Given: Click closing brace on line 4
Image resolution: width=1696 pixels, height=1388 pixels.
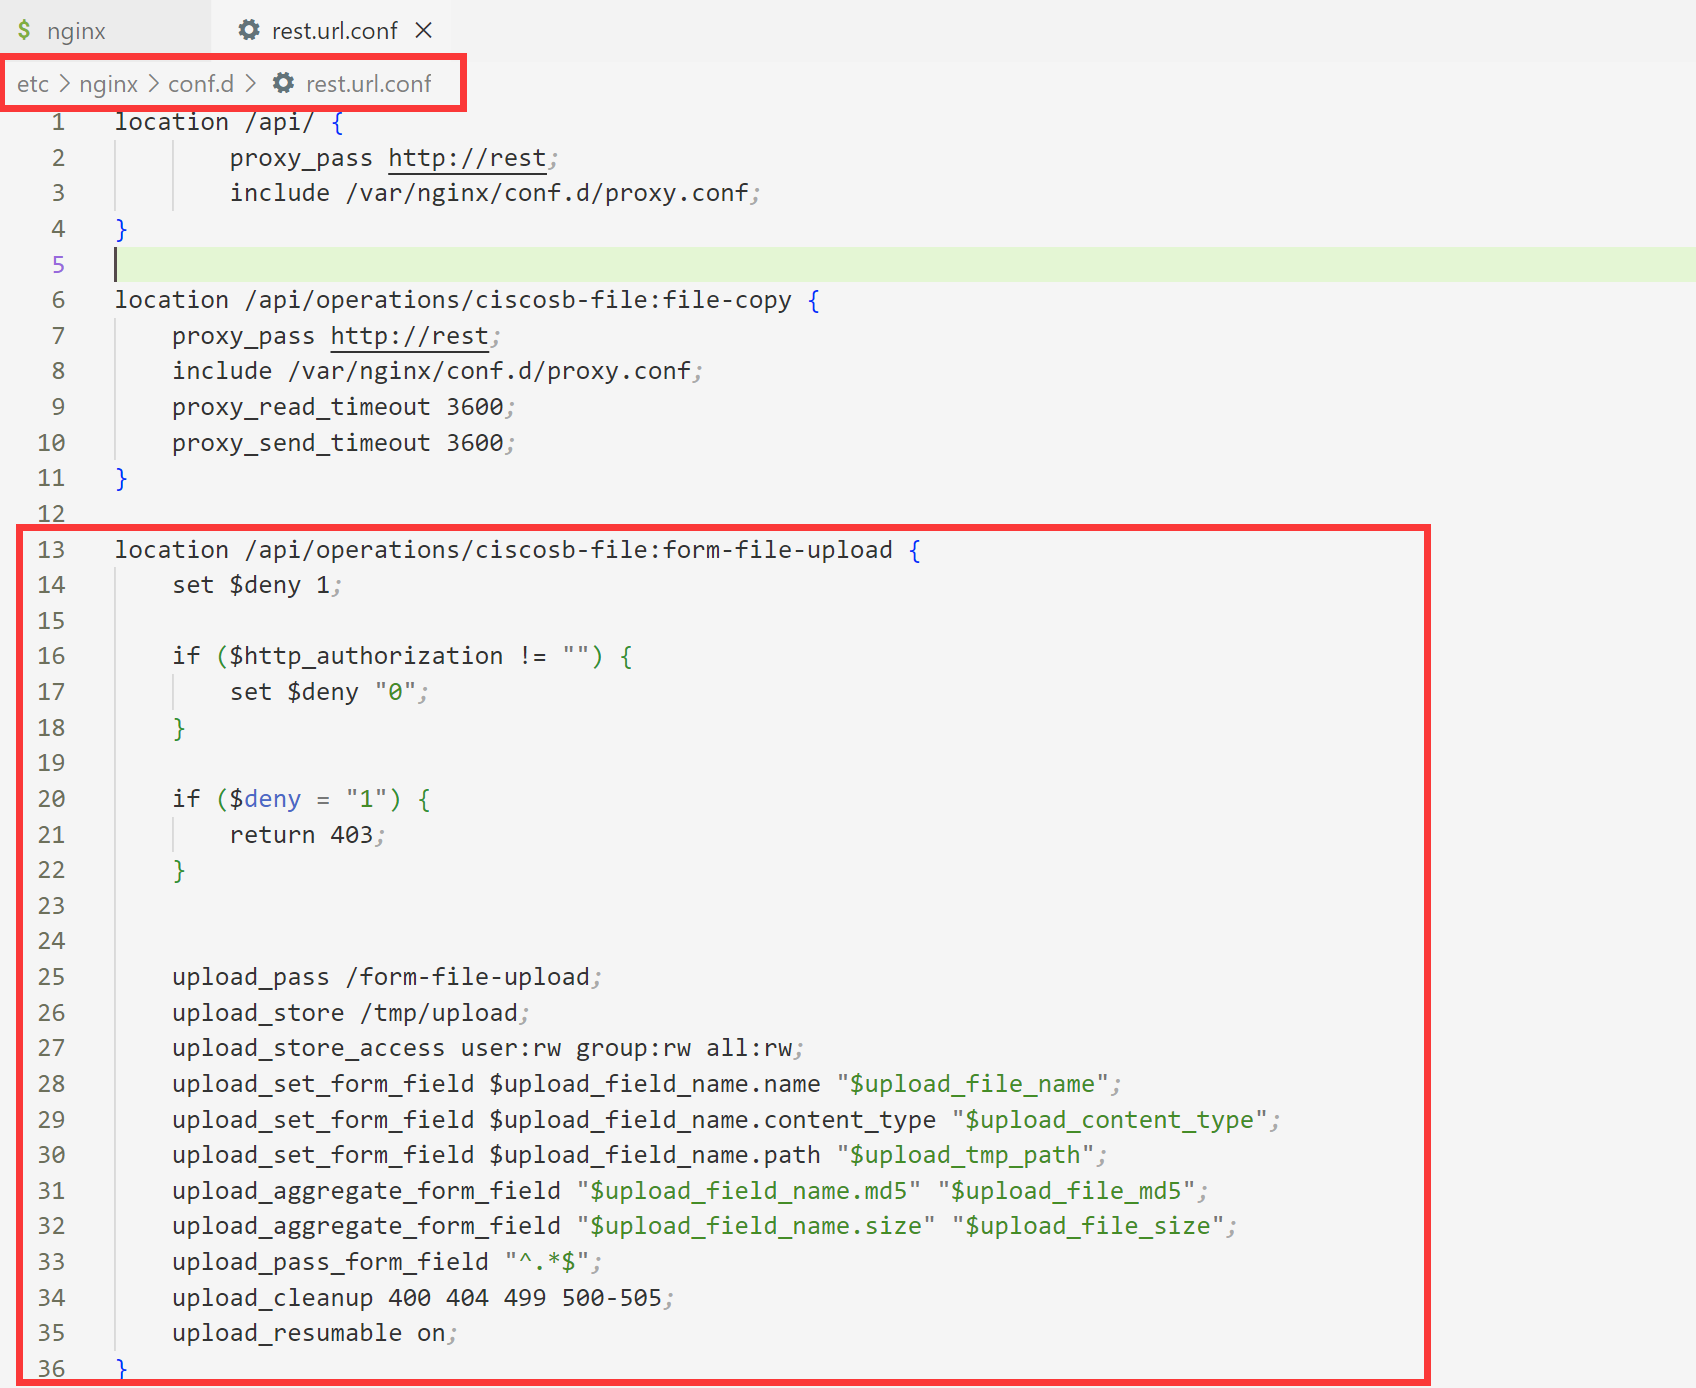Looking at the screenshot, I should click(121, 229).
